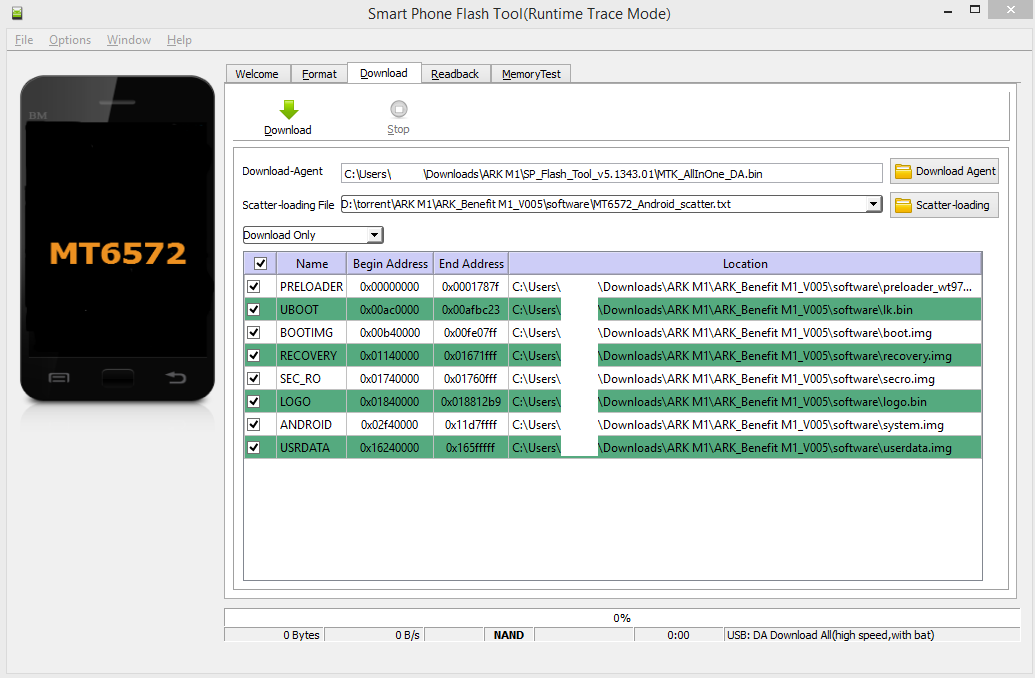Click the phone's menu key graphic
Viewport: 1035px width, 678px height.
point(59,377)
